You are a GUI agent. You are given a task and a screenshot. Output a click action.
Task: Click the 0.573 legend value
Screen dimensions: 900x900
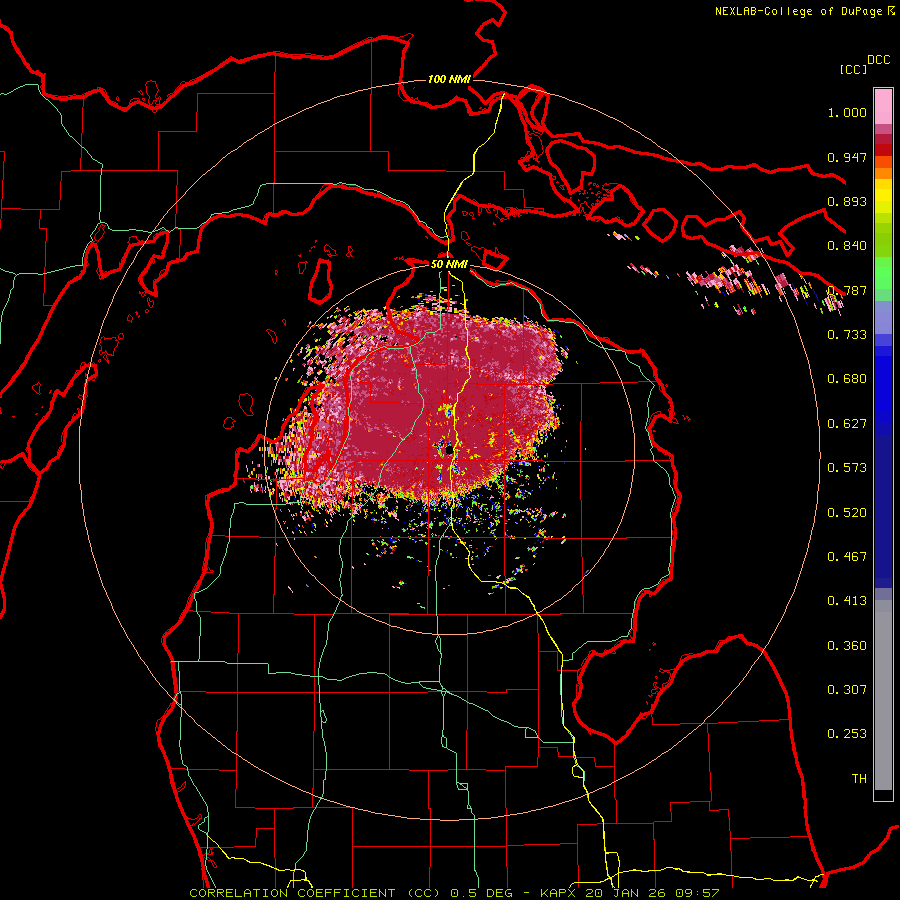coord(847,468)
